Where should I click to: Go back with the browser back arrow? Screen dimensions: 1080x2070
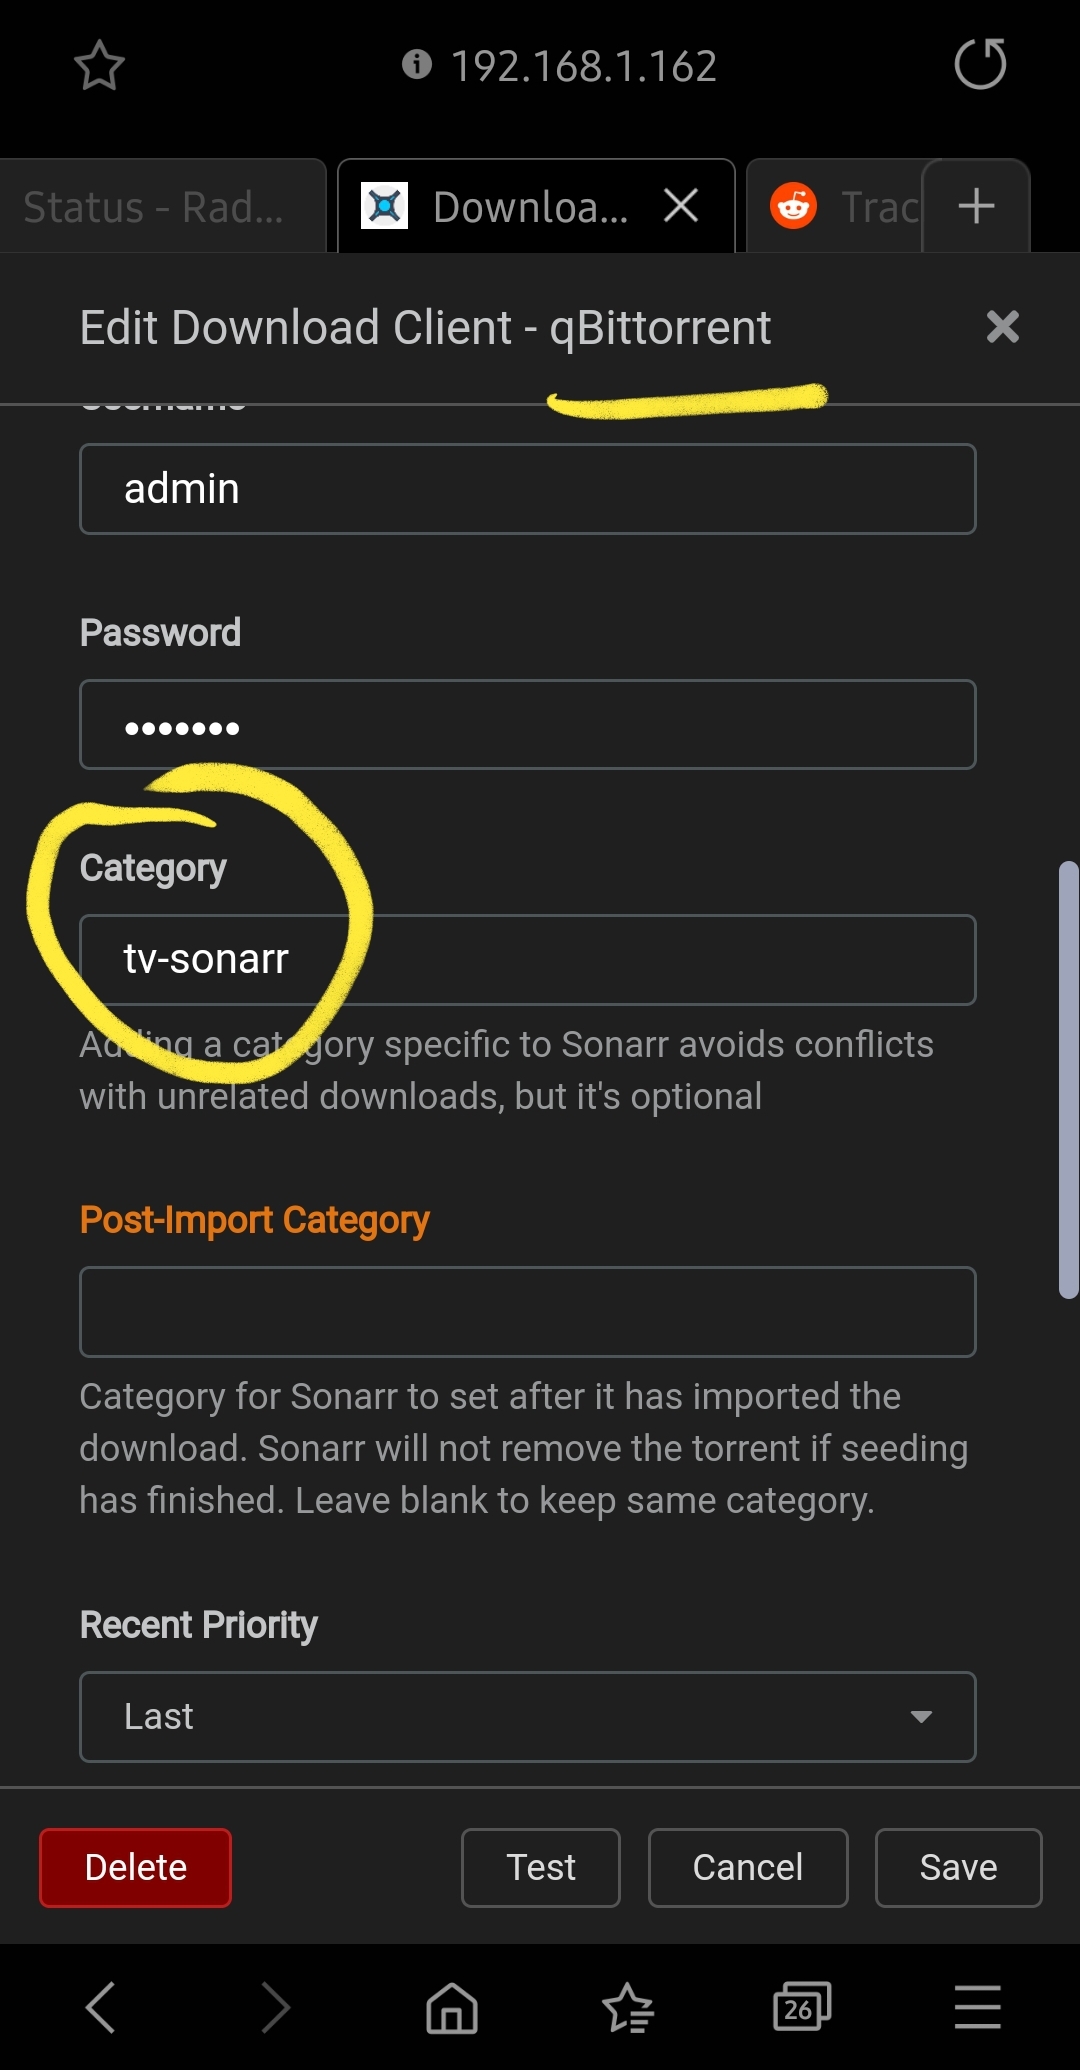pos(101,2007)
